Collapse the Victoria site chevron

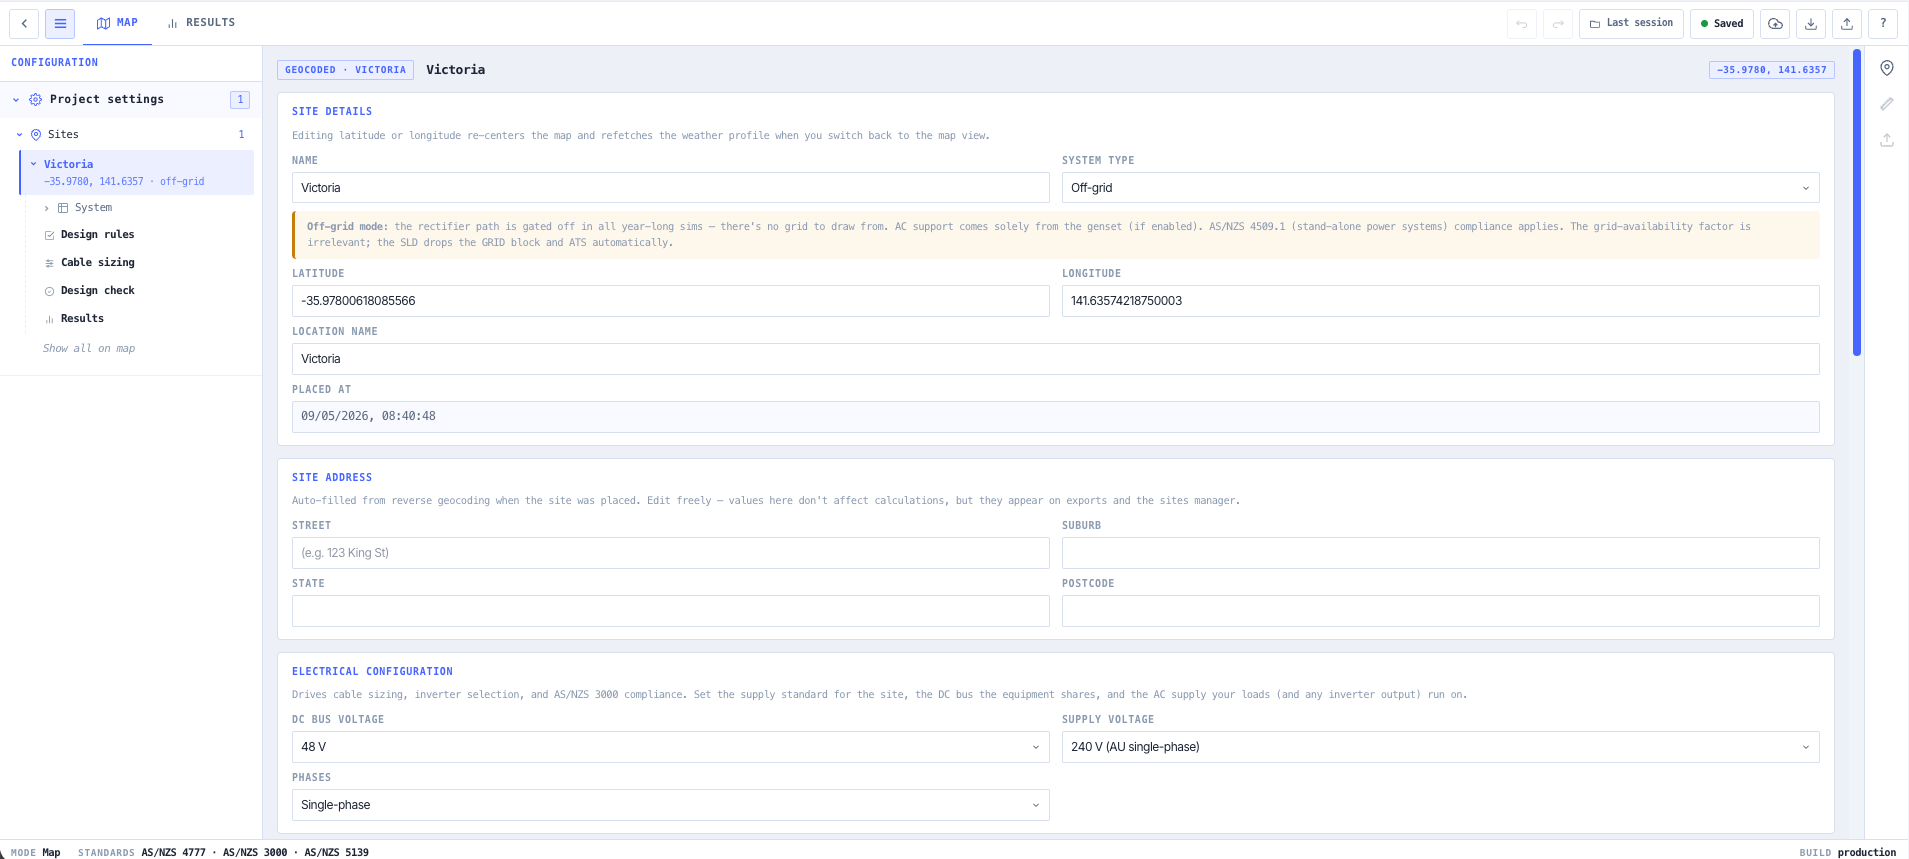click(x=33, y=164)
